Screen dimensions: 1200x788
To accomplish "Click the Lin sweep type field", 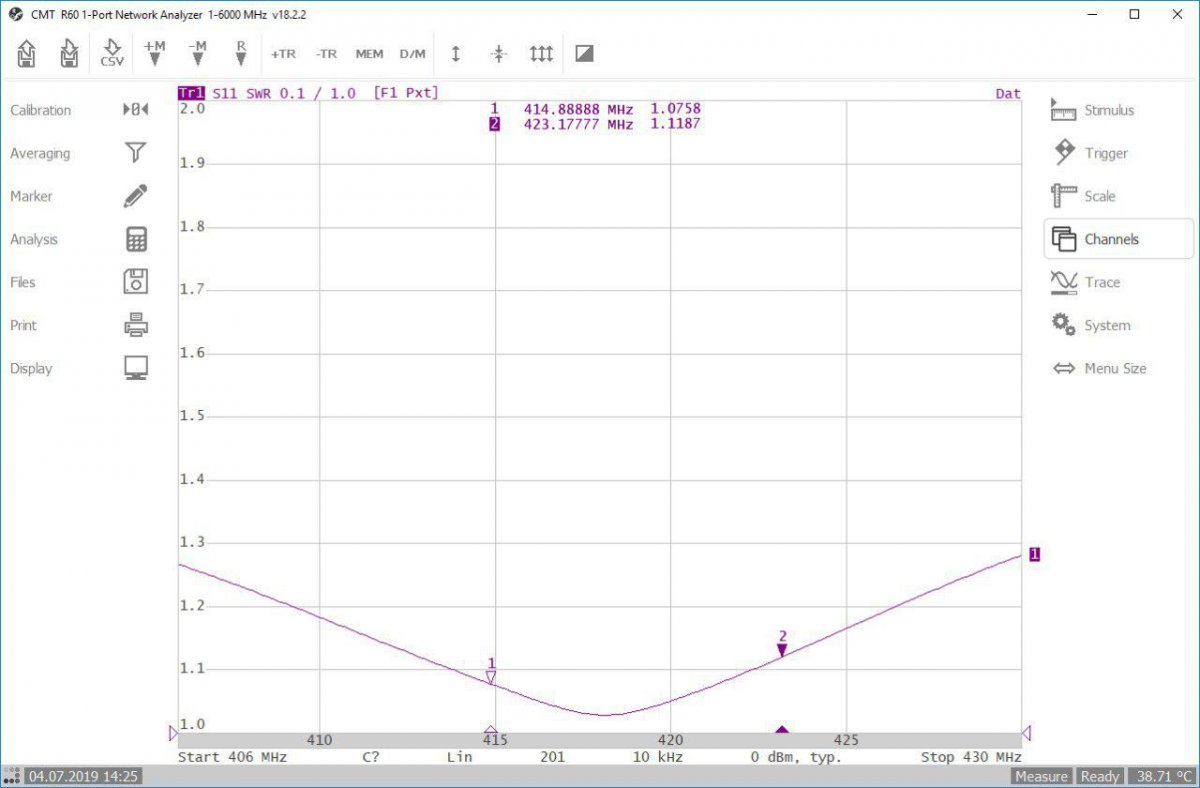I will [459, 757].
